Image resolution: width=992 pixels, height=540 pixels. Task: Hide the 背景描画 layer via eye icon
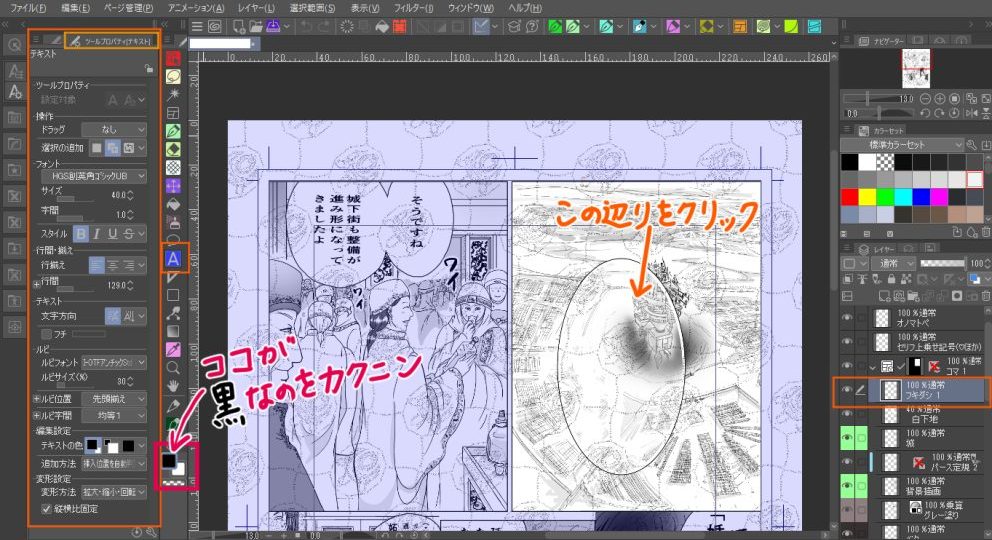point(847,486)
